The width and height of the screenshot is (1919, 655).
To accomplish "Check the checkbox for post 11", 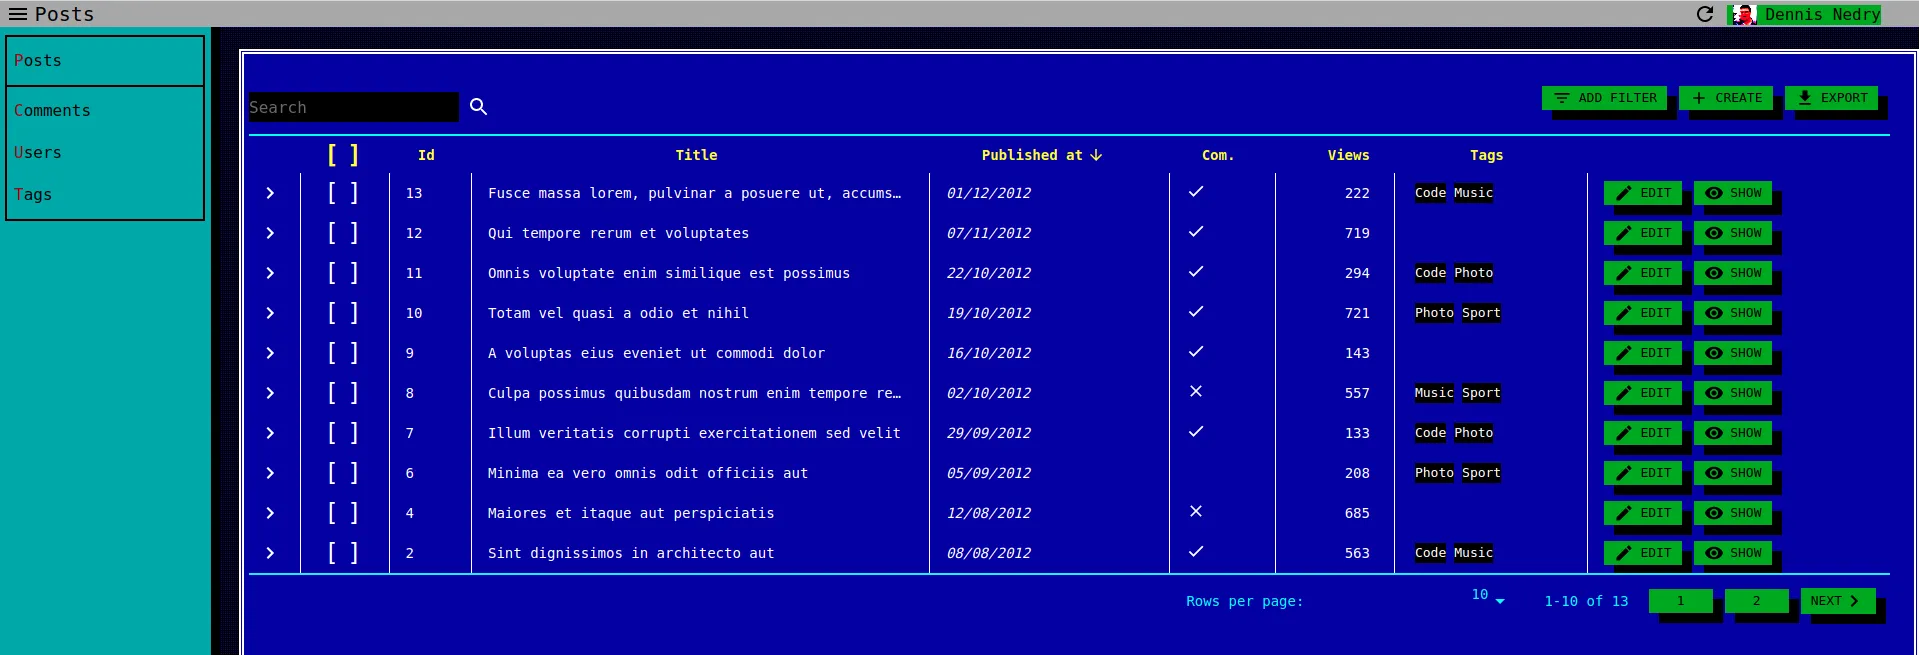I will click(343, 273).
